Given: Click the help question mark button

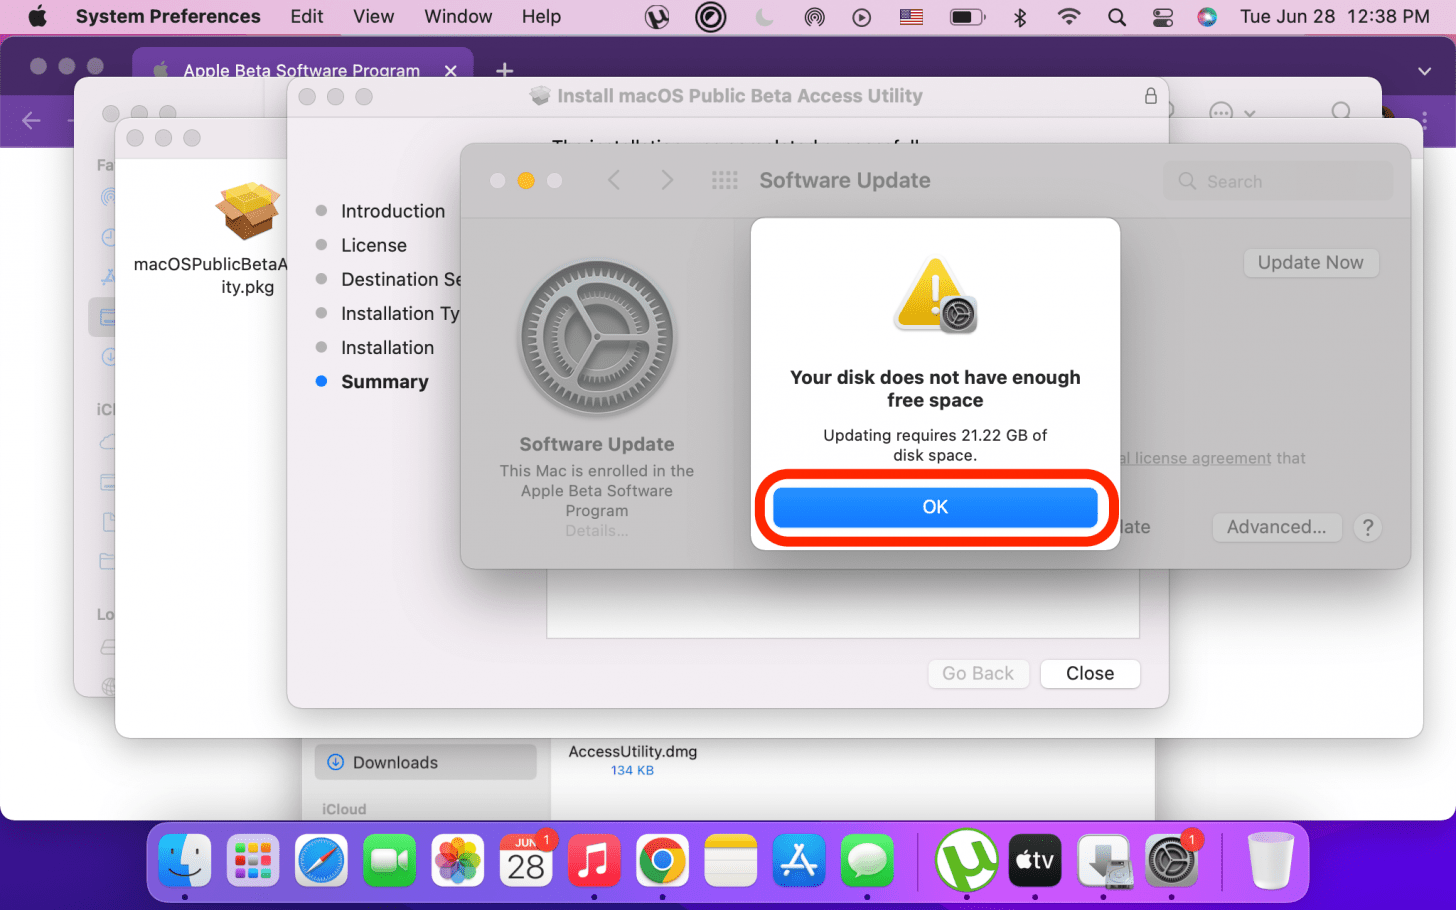Looking at the screenshot, I should click(1367, 527).
